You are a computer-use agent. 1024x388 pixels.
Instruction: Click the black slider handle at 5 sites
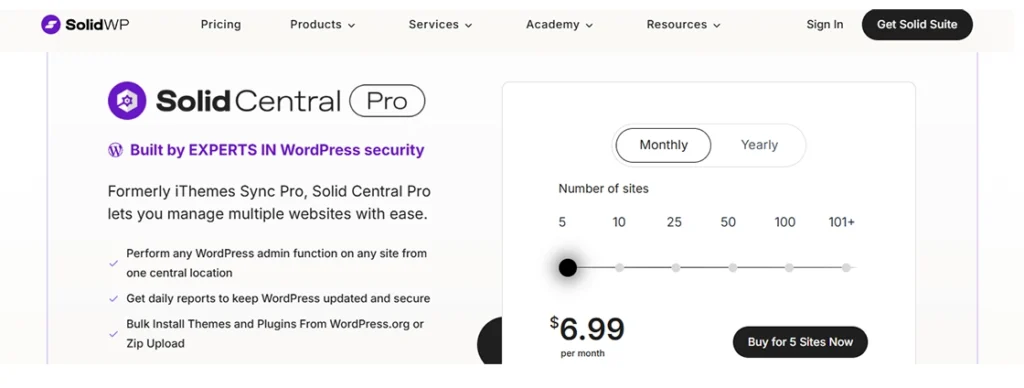[x=568, y=267]
